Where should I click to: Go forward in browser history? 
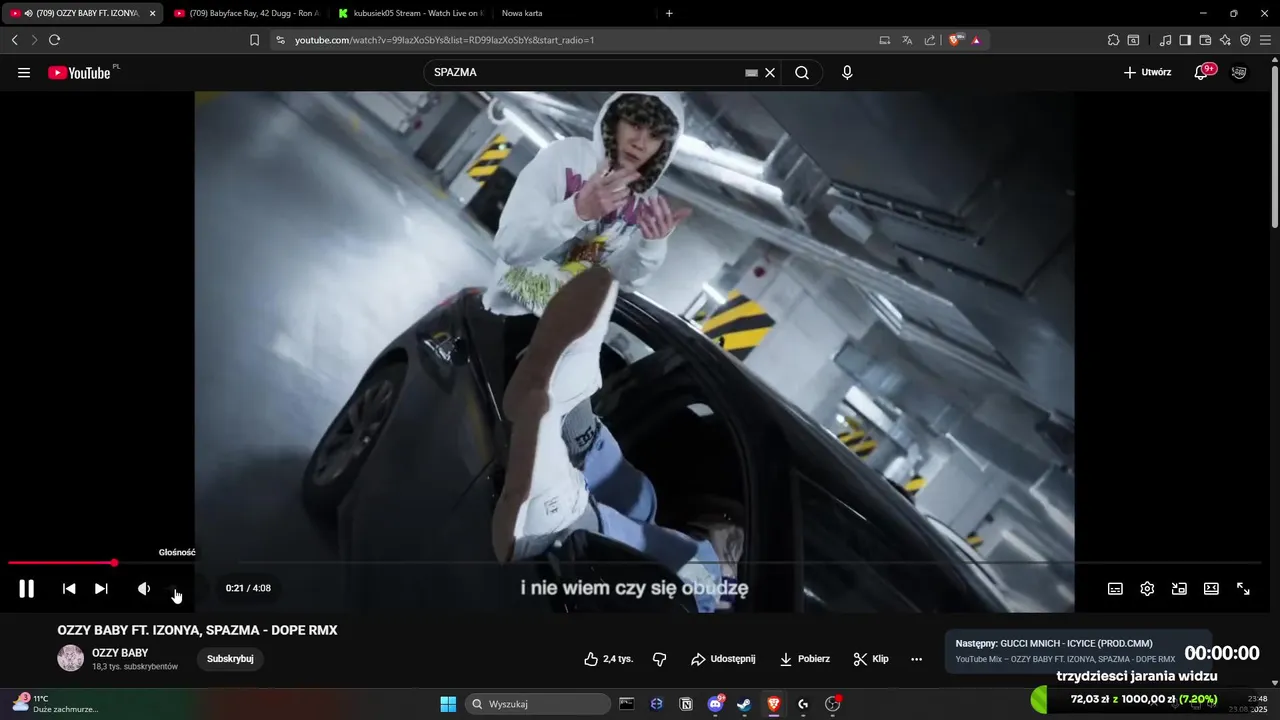pos(34,40)
